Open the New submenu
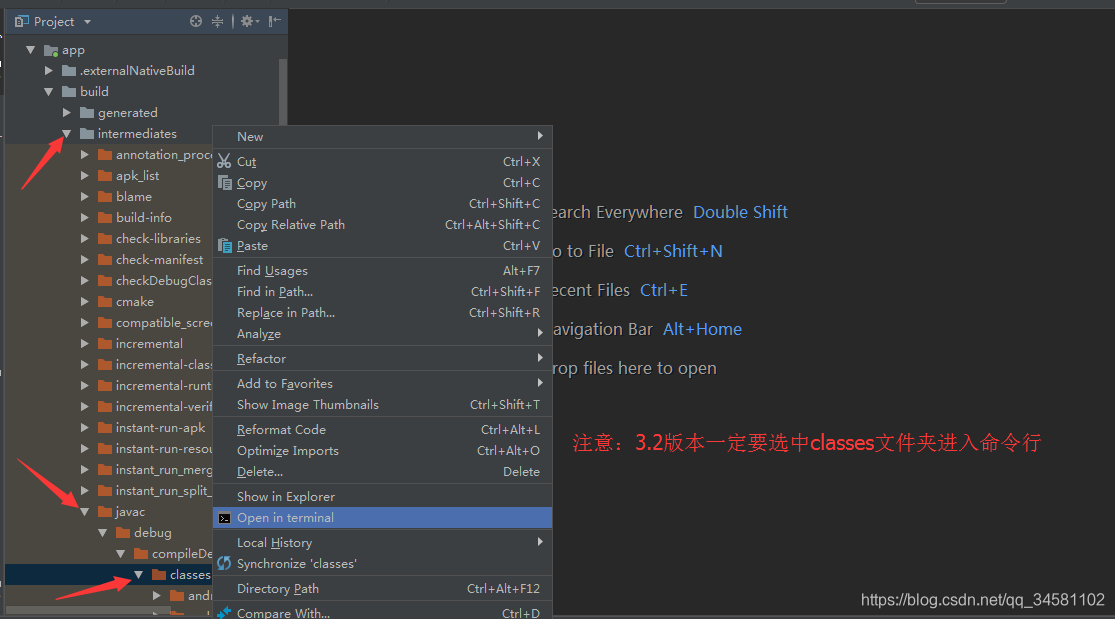Viewport: 1115px width, 619px height. pyautogui.click(x=383, y=137)
